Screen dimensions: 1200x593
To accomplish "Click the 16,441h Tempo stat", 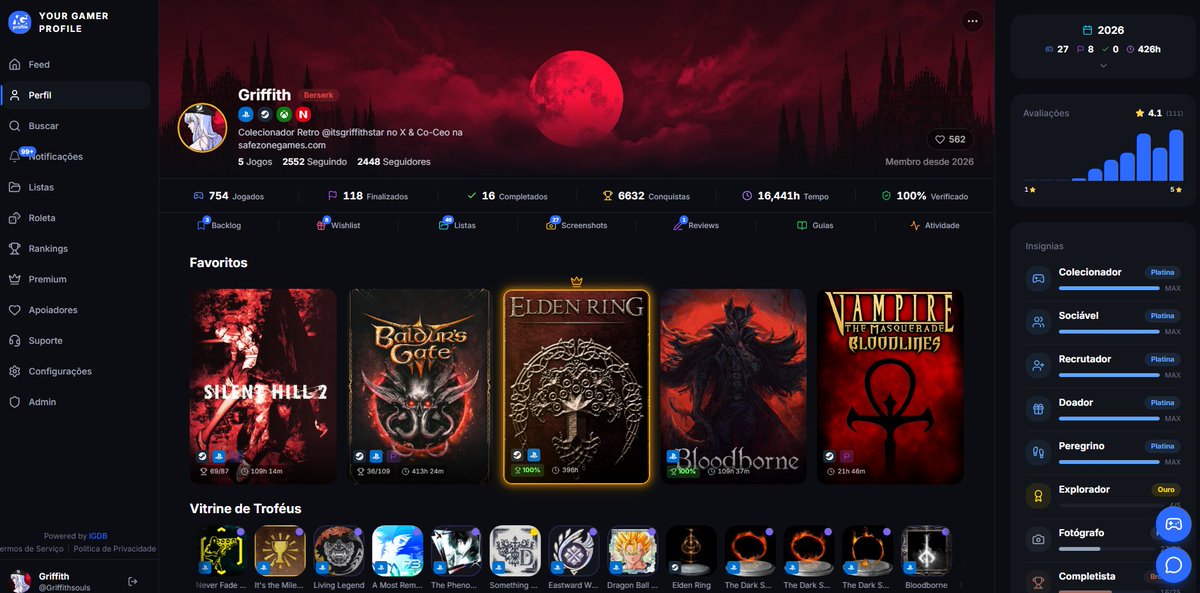I will 785,196.
